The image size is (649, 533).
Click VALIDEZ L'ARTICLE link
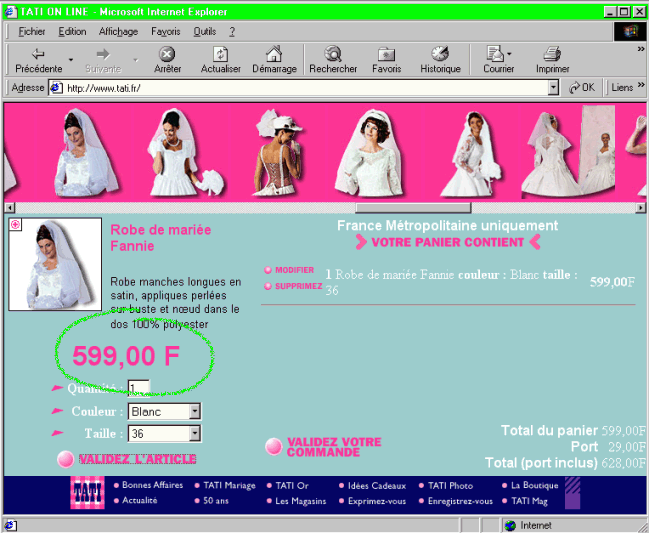[137, 459]
